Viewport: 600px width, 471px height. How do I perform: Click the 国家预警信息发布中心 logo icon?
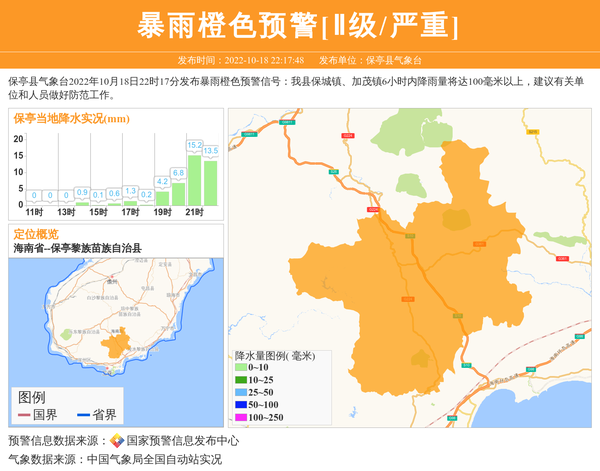[117, 441]
